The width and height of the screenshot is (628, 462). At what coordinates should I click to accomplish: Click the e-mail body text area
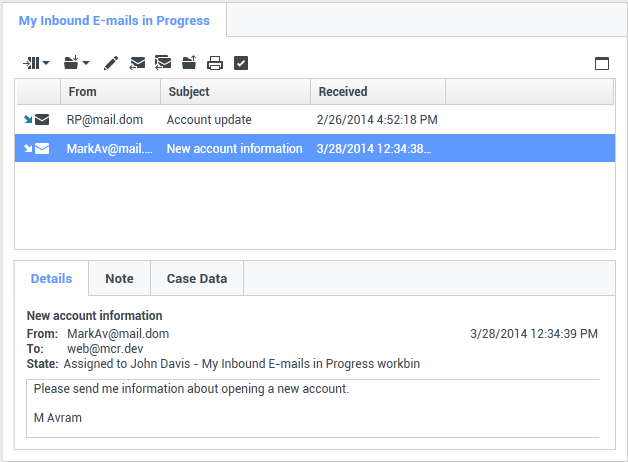(312, 407)
